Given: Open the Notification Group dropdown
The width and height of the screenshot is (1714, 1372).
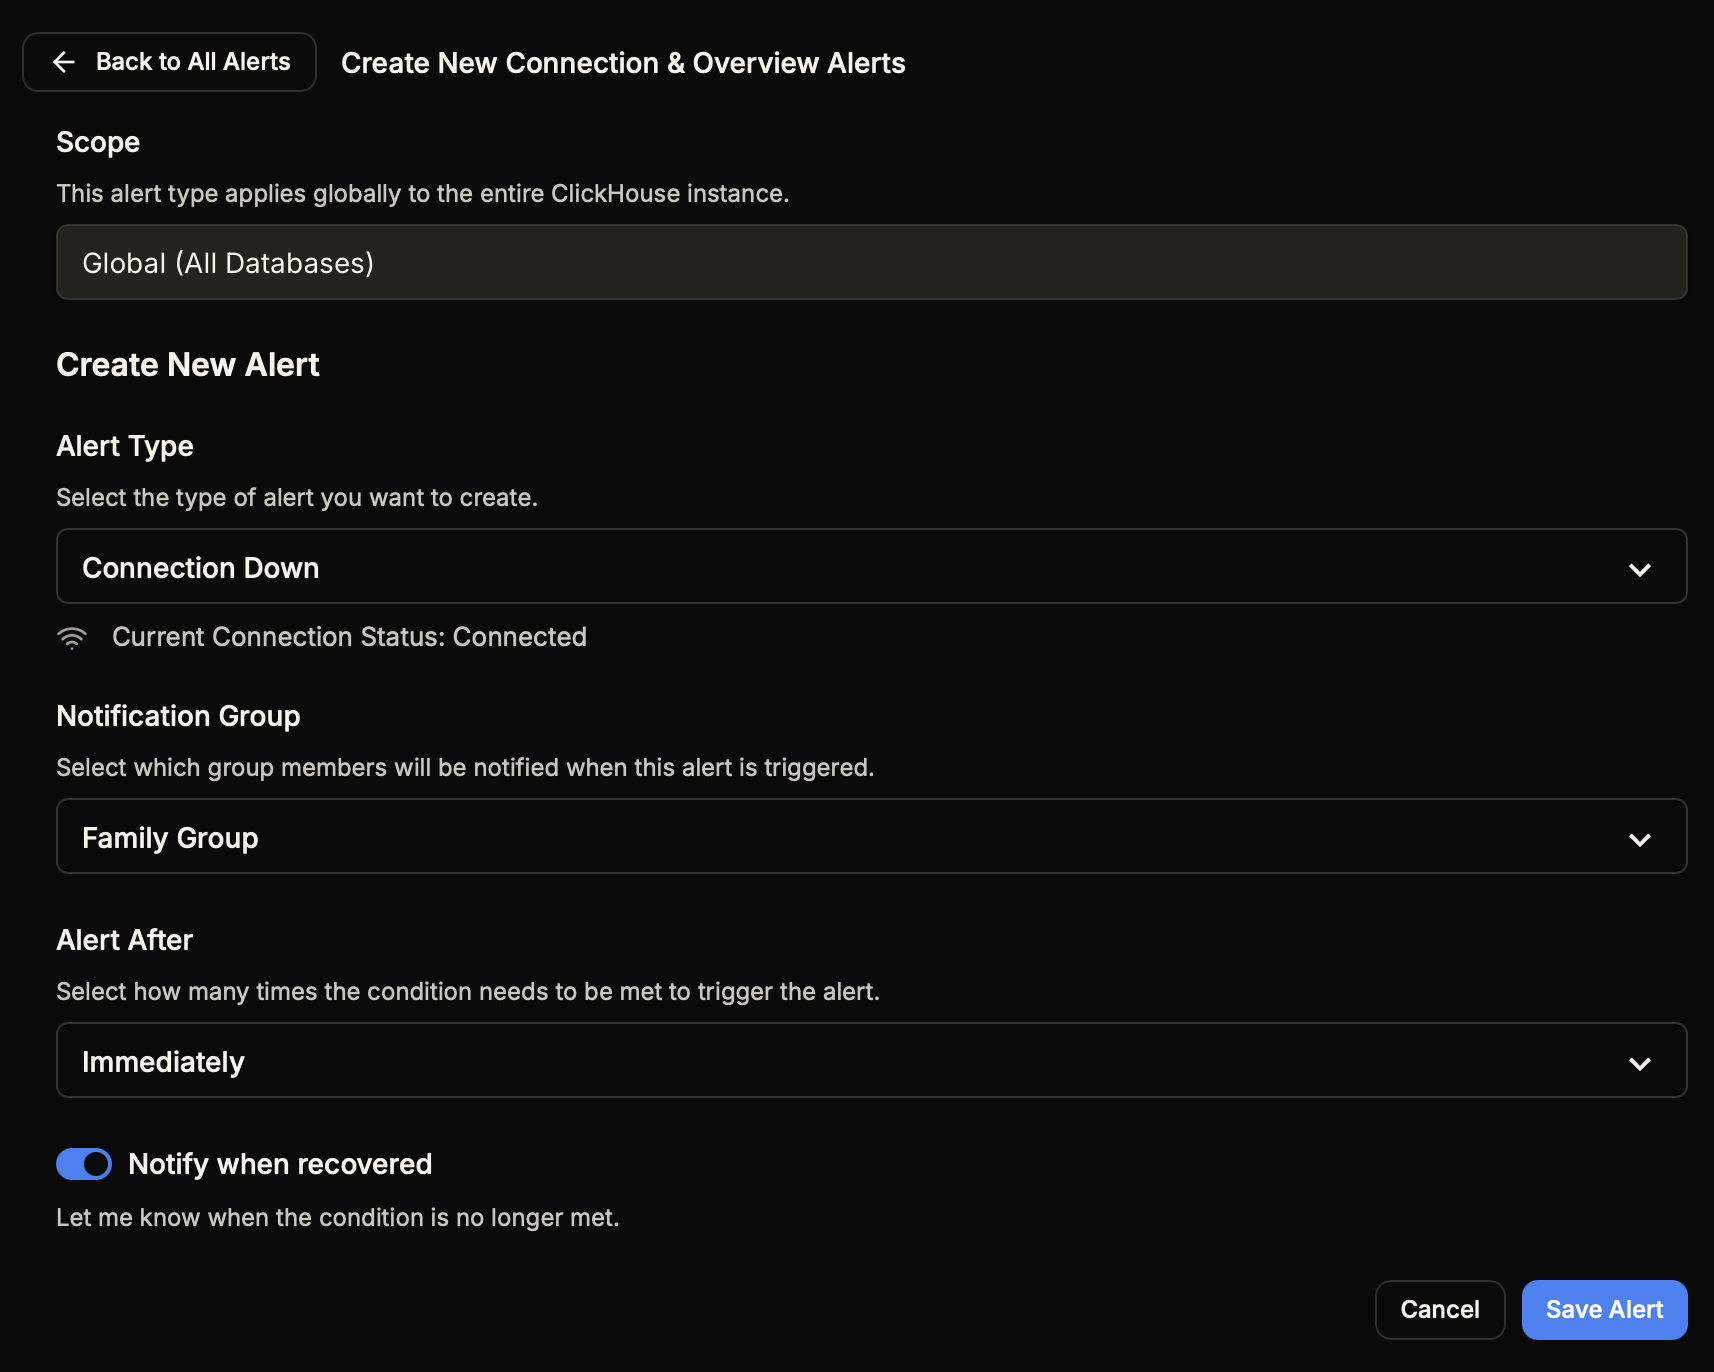Looking at the screenshot, I should (871, 836).
